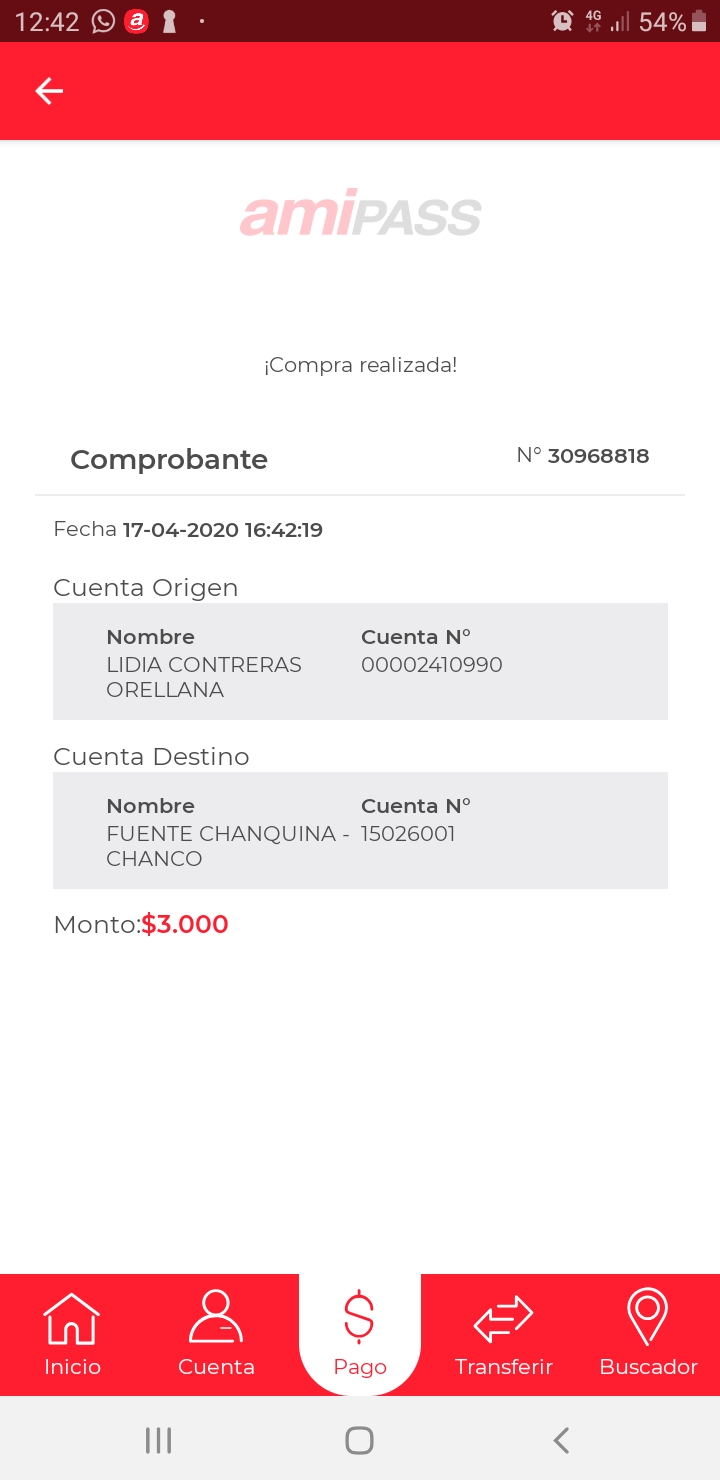This screenshot has width=720, height=1480.
Task: Tap the receipt number 30968818
Action: [598, 456]
